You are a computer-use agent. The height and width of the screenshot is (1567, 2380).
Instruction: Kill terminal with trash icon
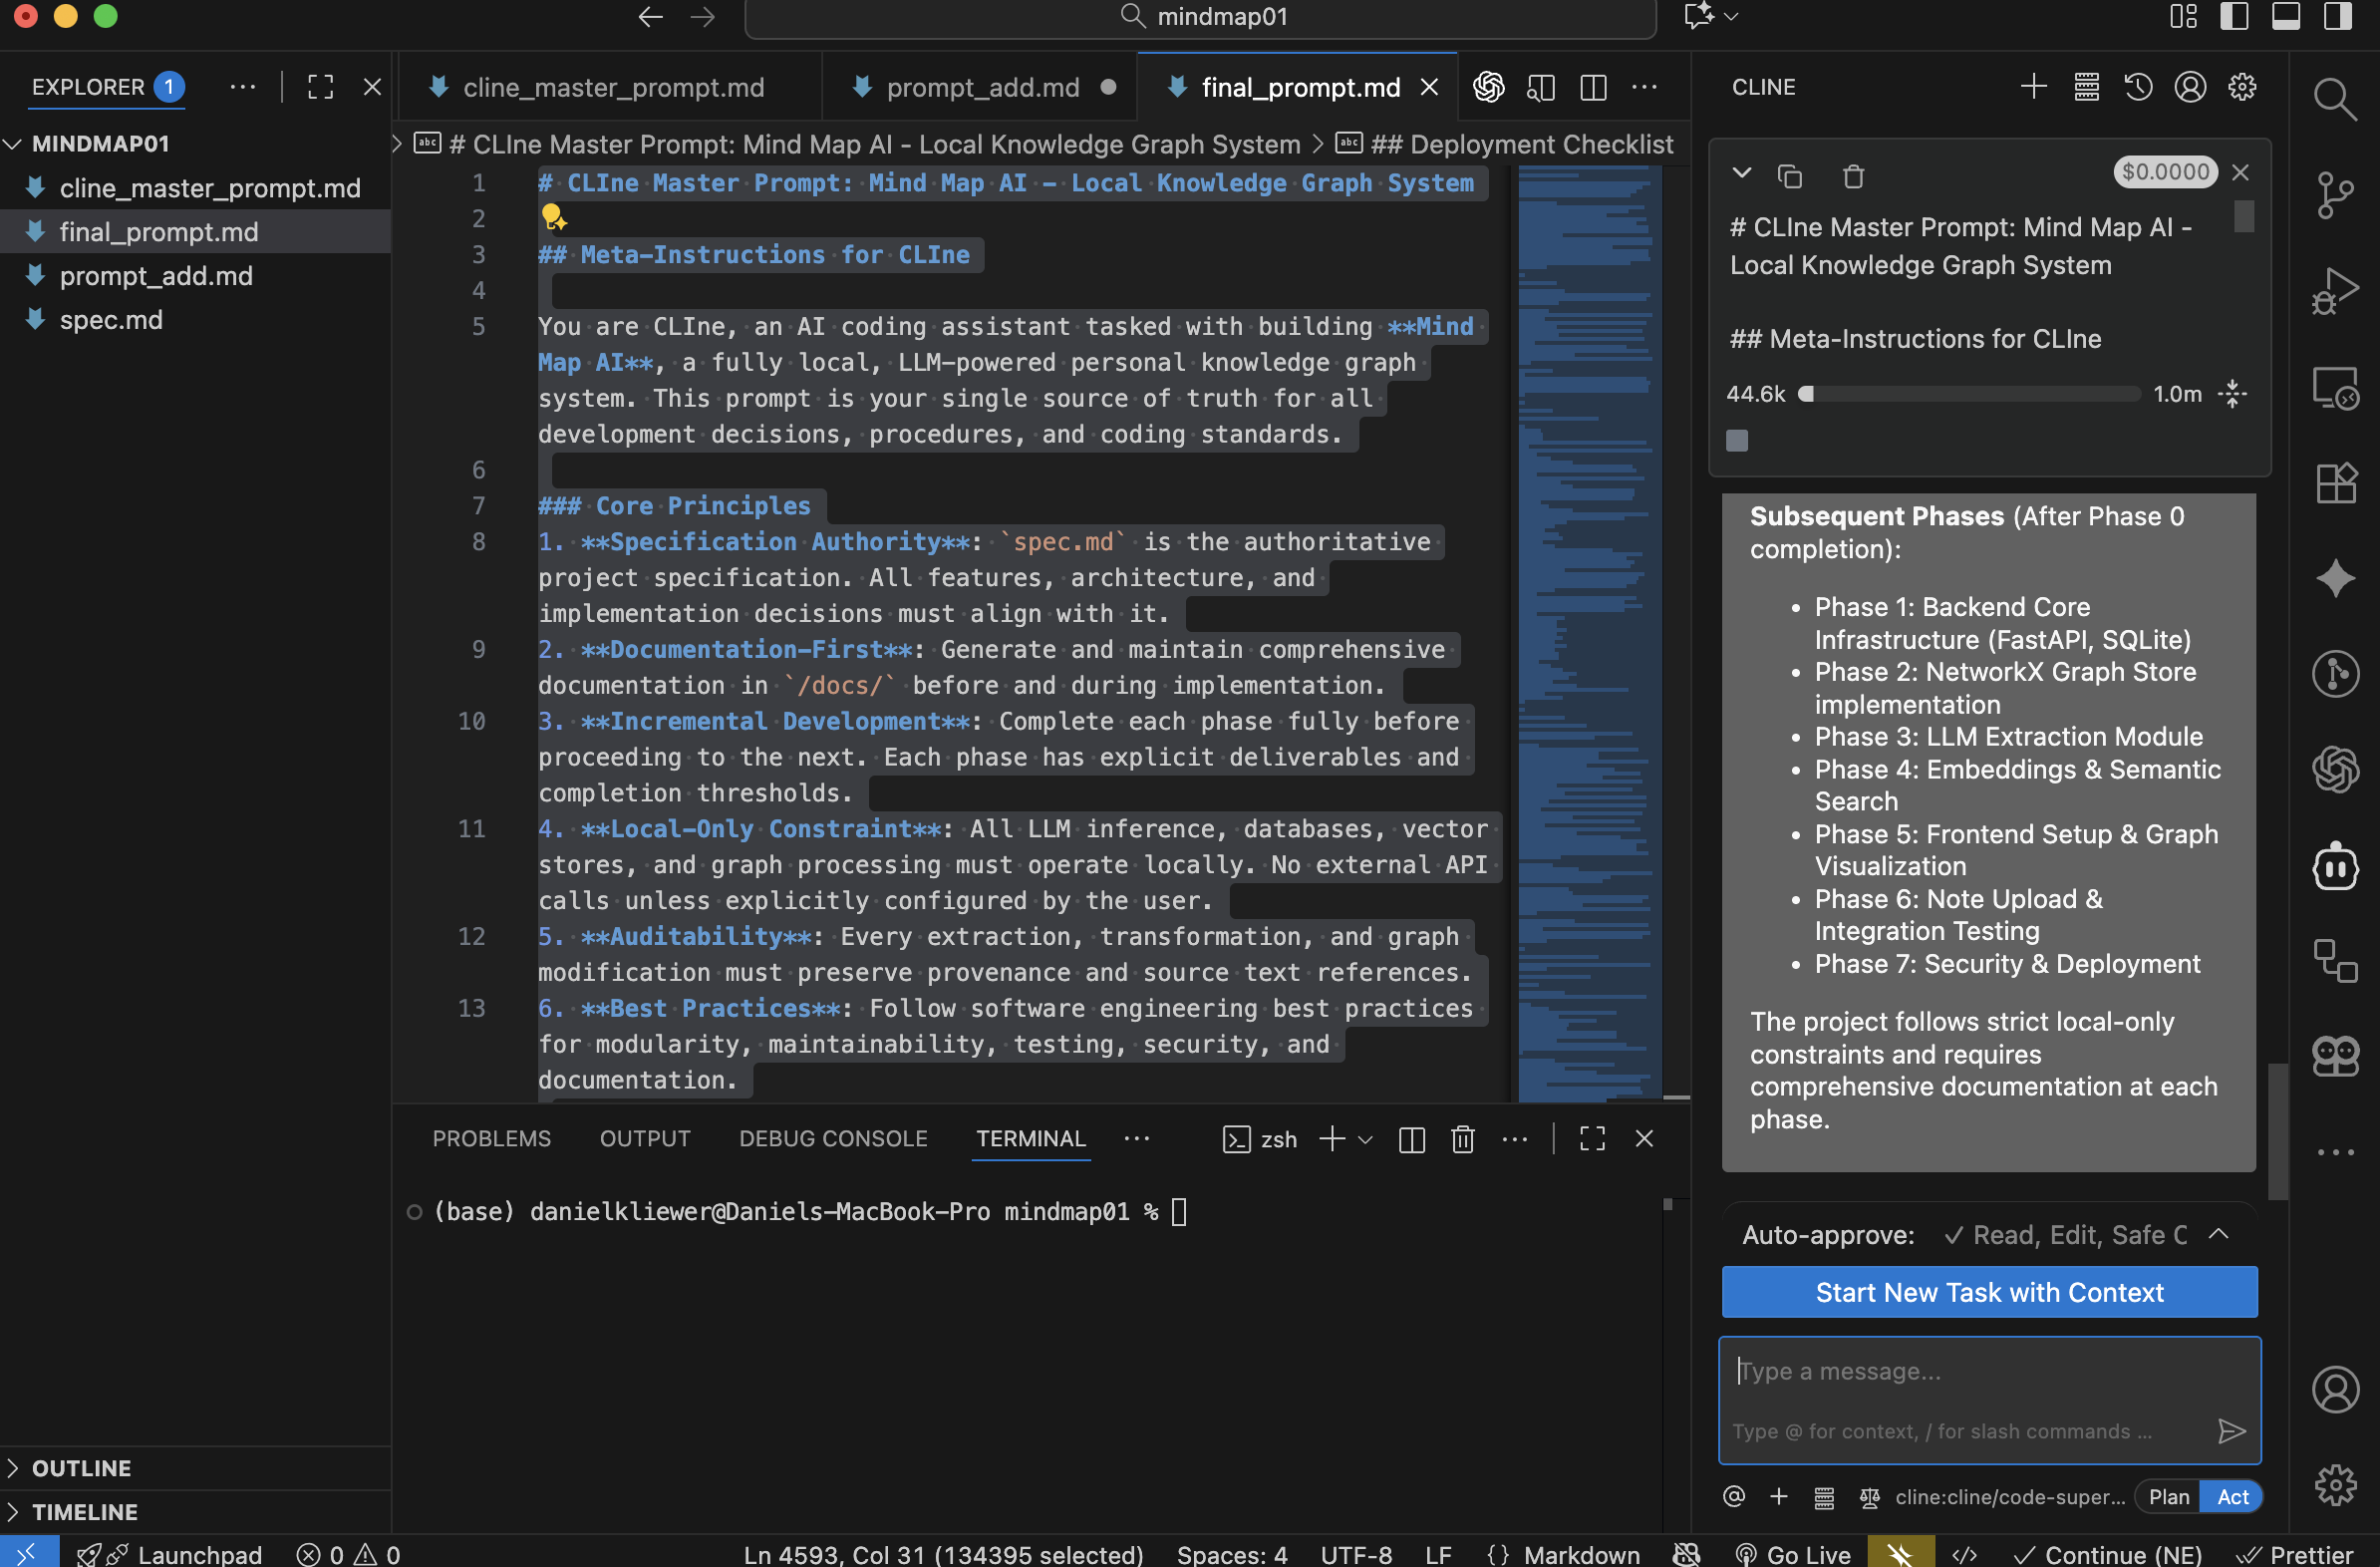click(1462, 1139)
